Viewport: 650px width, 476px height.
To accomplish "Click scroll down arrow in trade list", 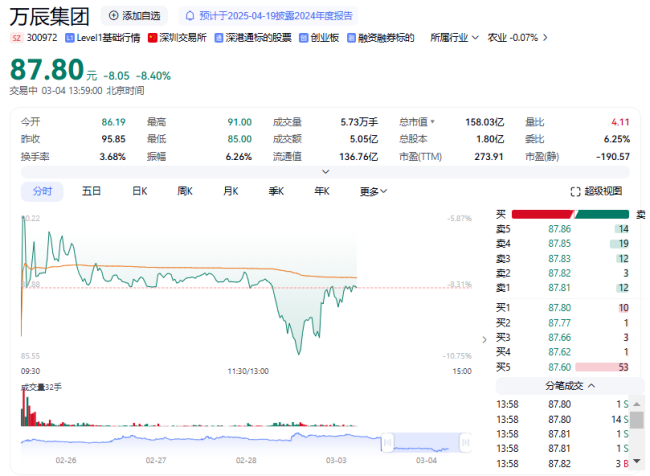I will 637,461.
